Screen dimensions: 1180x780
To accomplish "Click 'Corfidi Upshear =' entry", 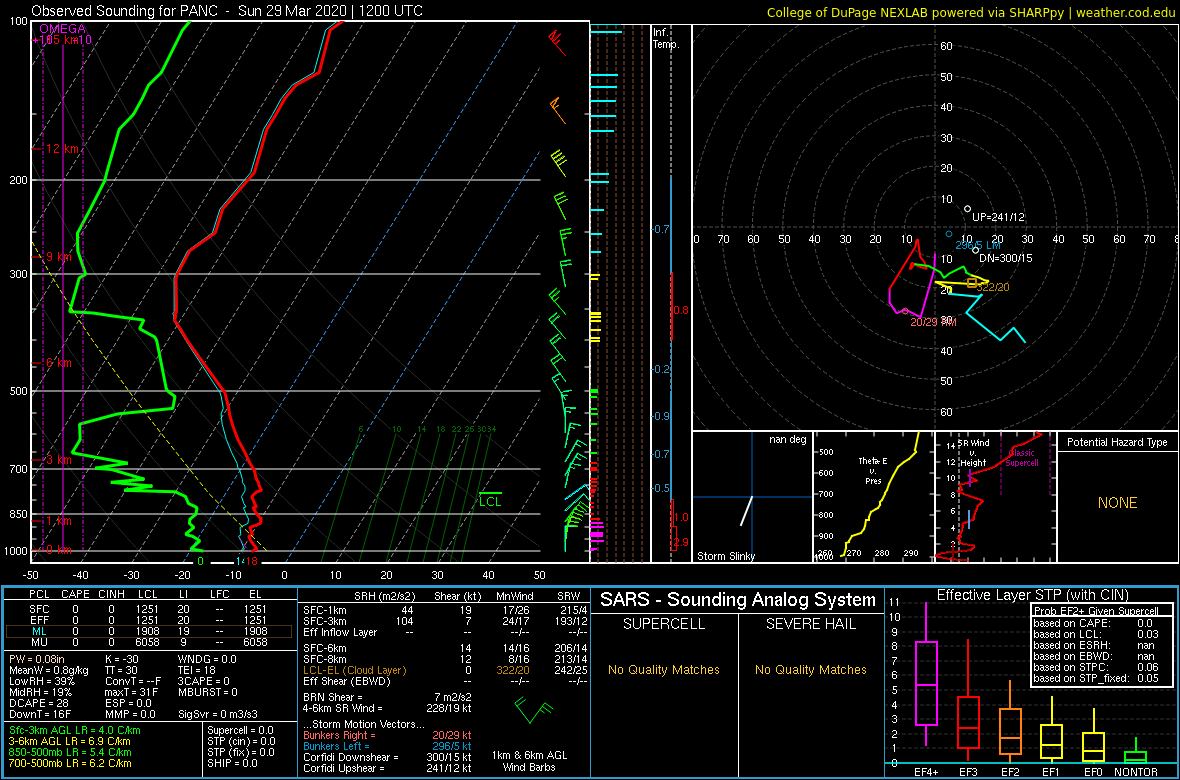I will [x=388, y=769].
